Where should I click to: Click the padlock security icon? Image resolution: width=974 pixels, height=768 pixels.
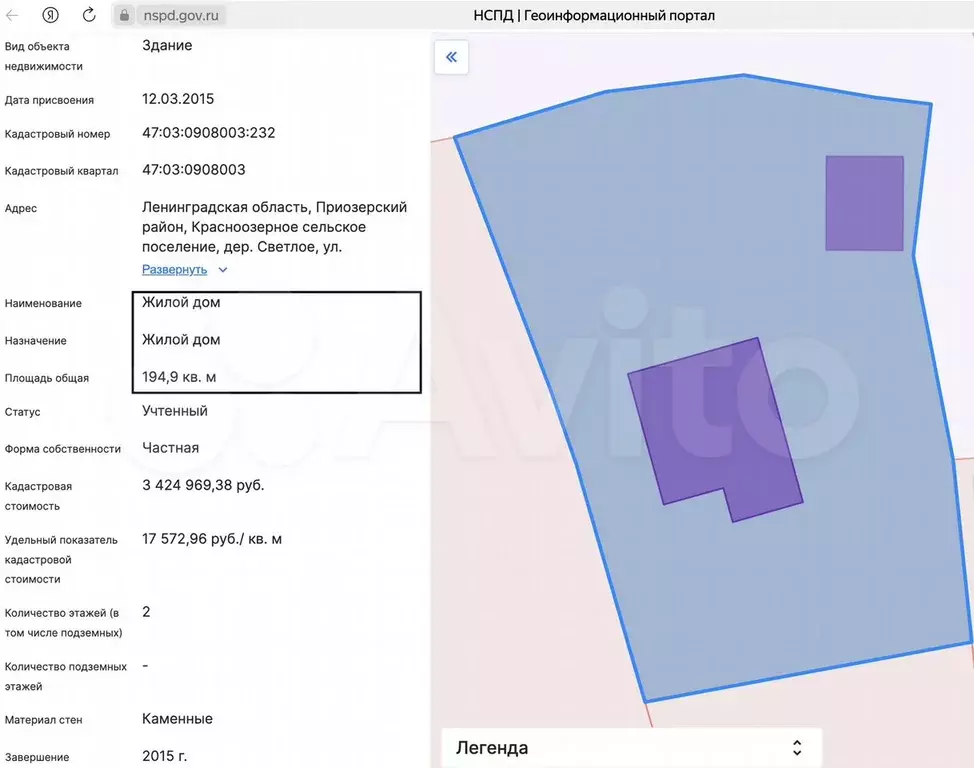(124, 16)
